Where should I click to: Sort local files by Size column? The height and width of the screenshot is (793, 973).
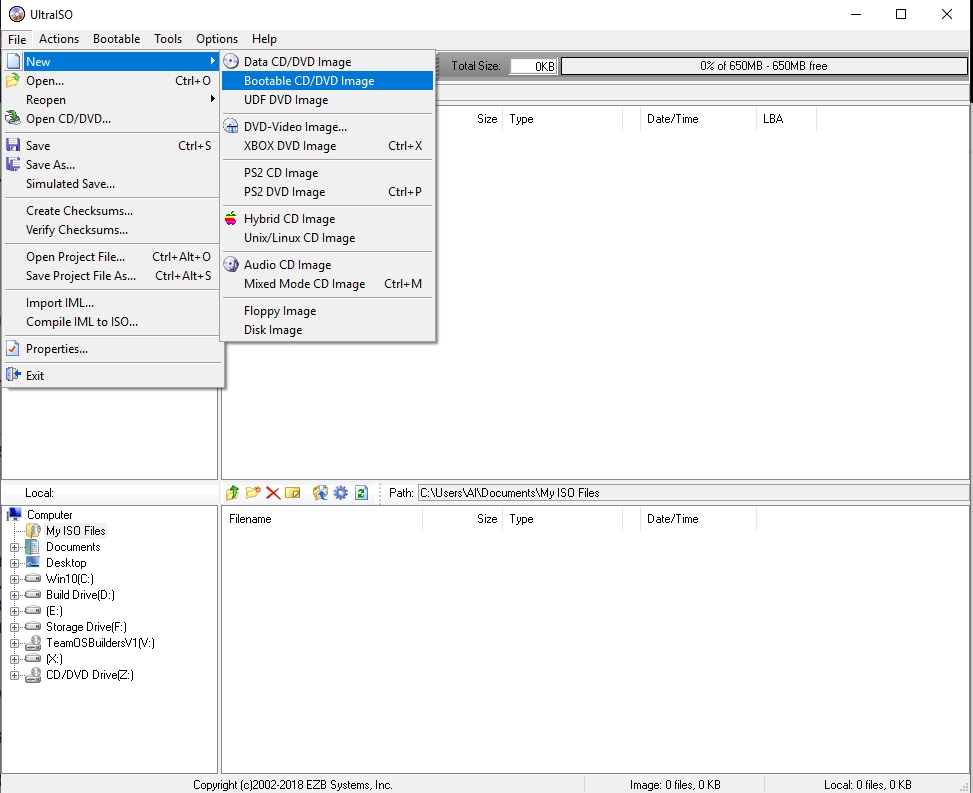(x=462, y=519)
